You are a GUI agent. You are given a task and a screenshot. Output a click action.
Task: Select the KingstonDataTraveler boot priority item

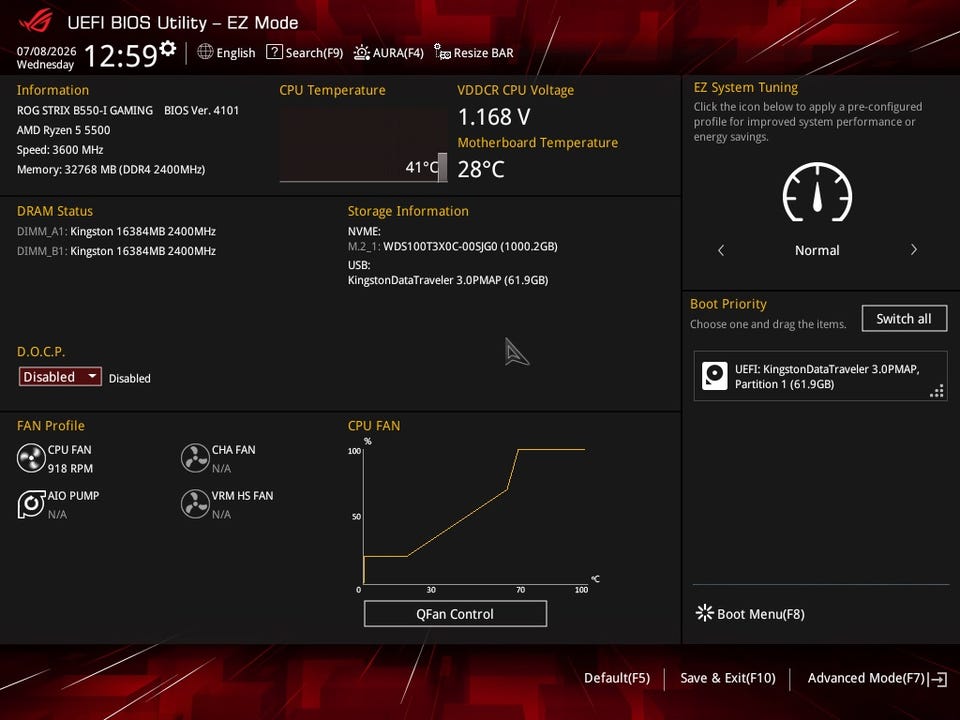tap(820, 376)
